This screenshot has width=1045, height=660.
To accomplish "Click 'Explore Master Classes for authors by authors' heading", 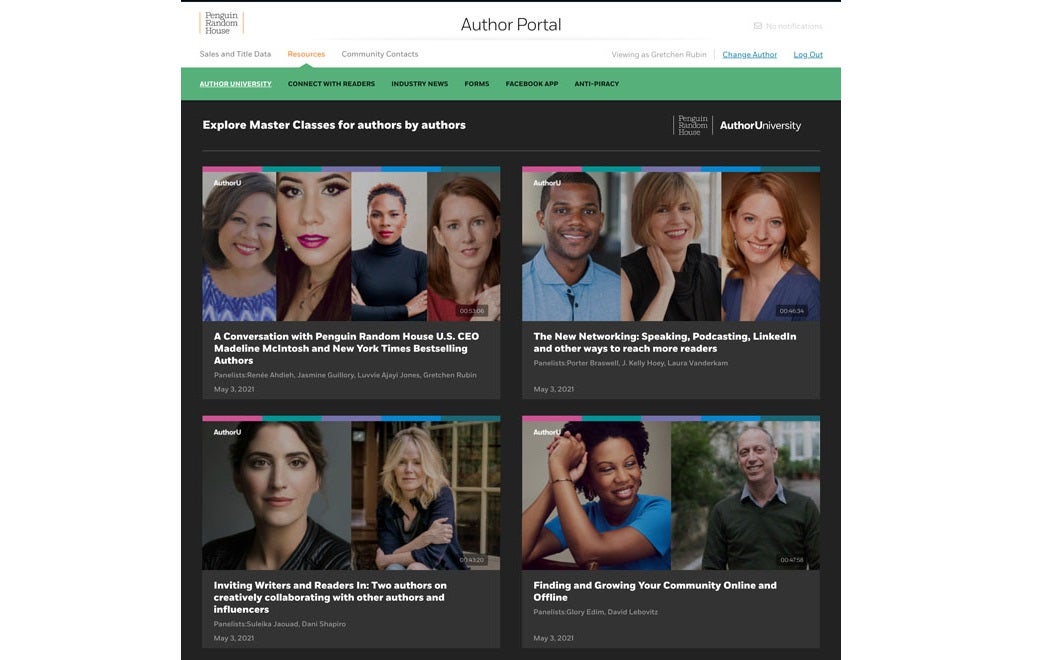I will coord(334,125).
